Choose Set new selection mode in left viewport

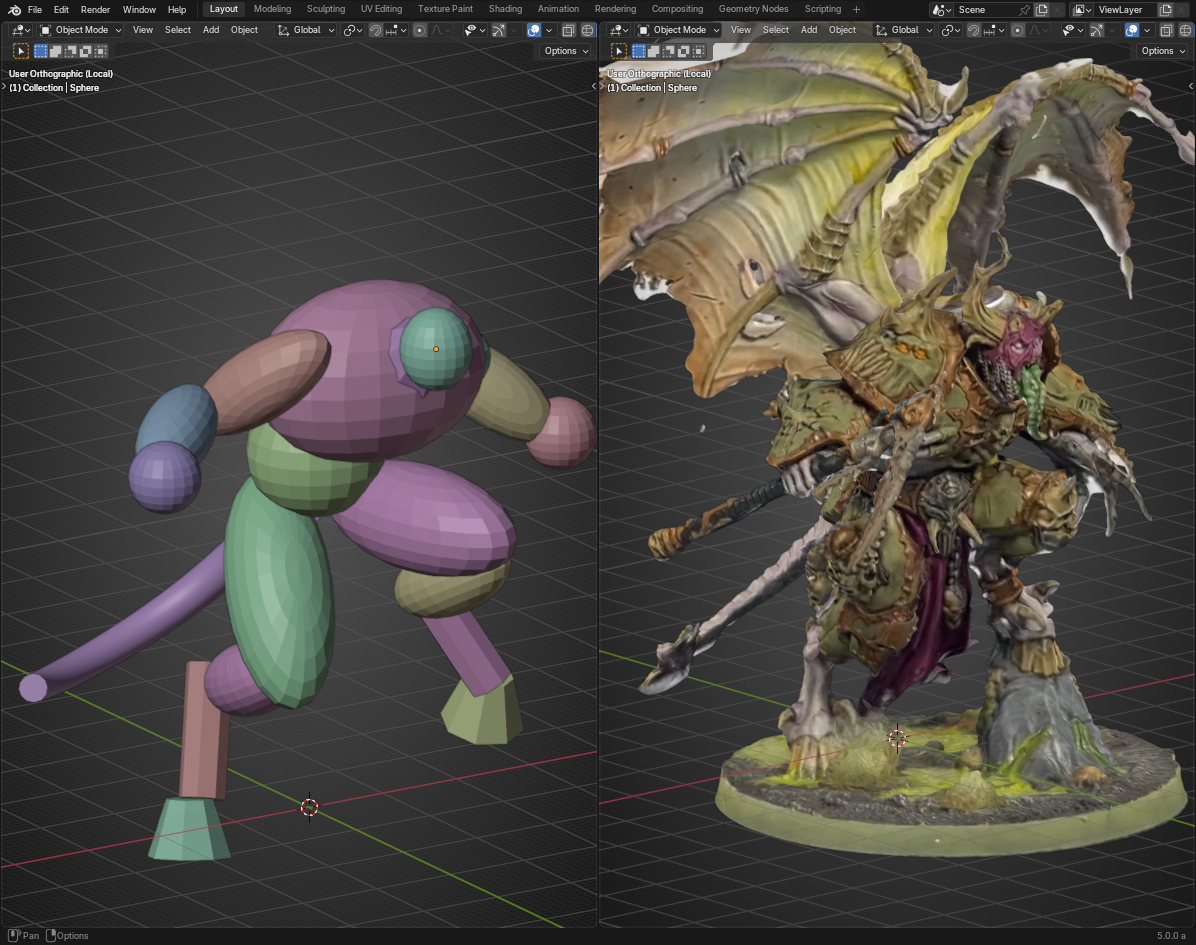pos(40,51)
